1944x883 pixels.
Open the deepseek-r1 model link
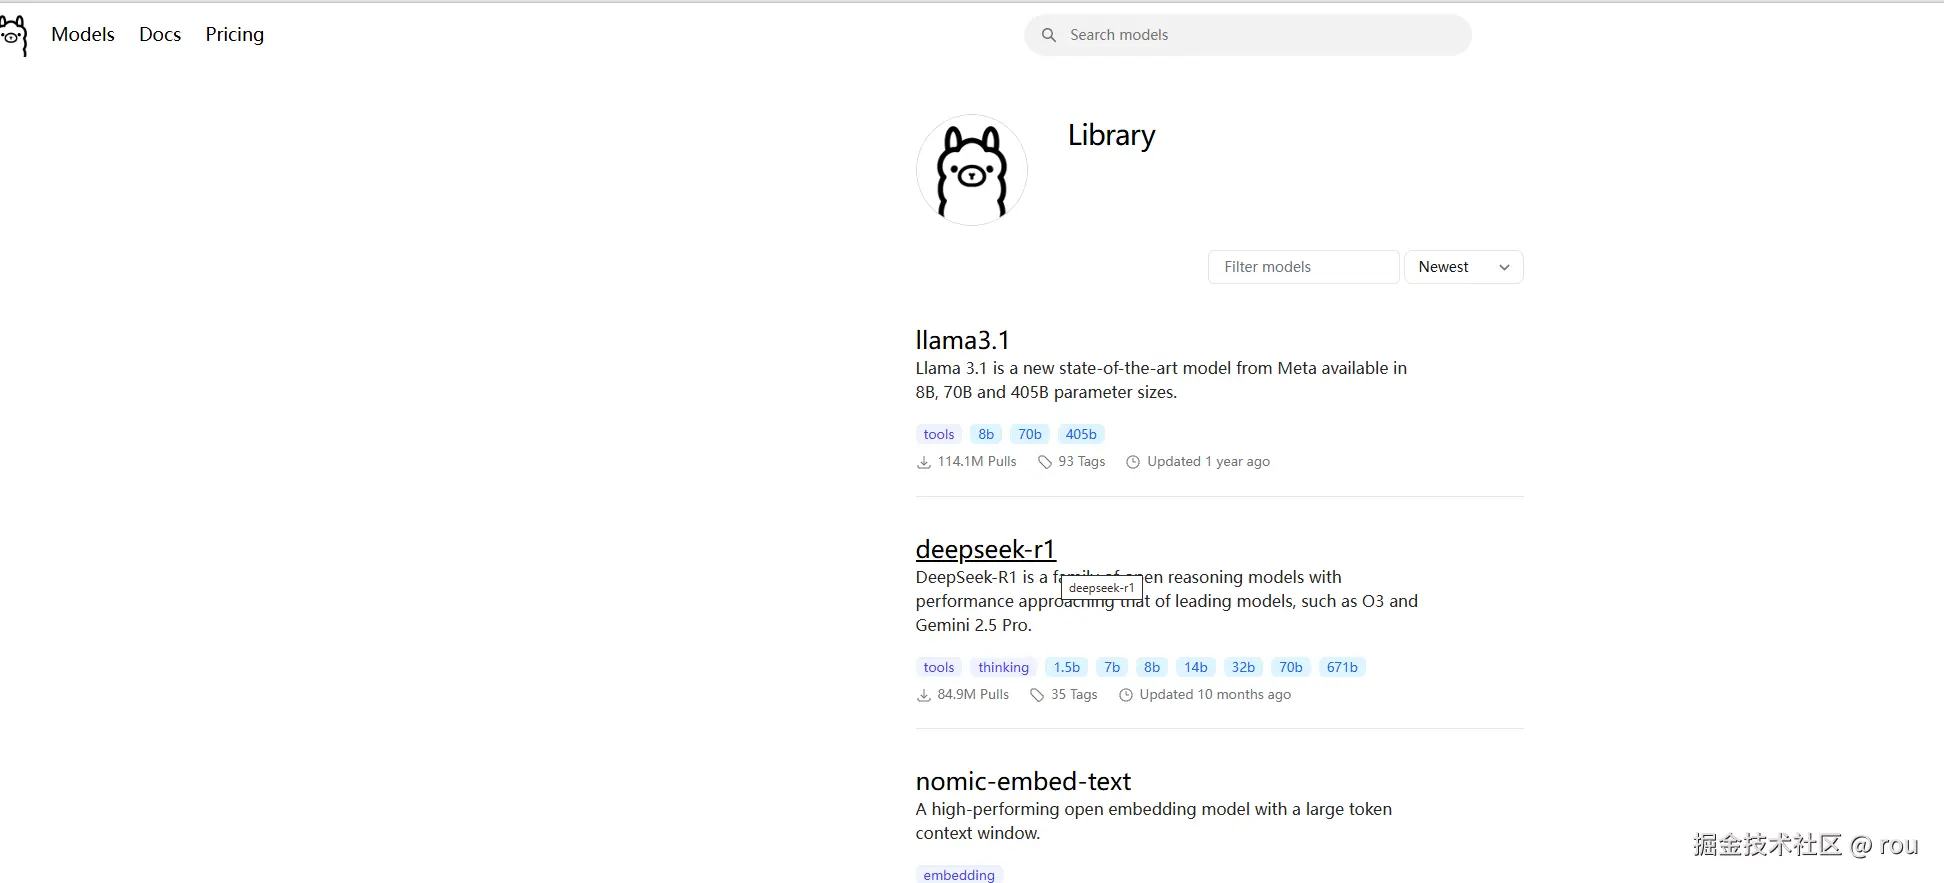(985, 549)
